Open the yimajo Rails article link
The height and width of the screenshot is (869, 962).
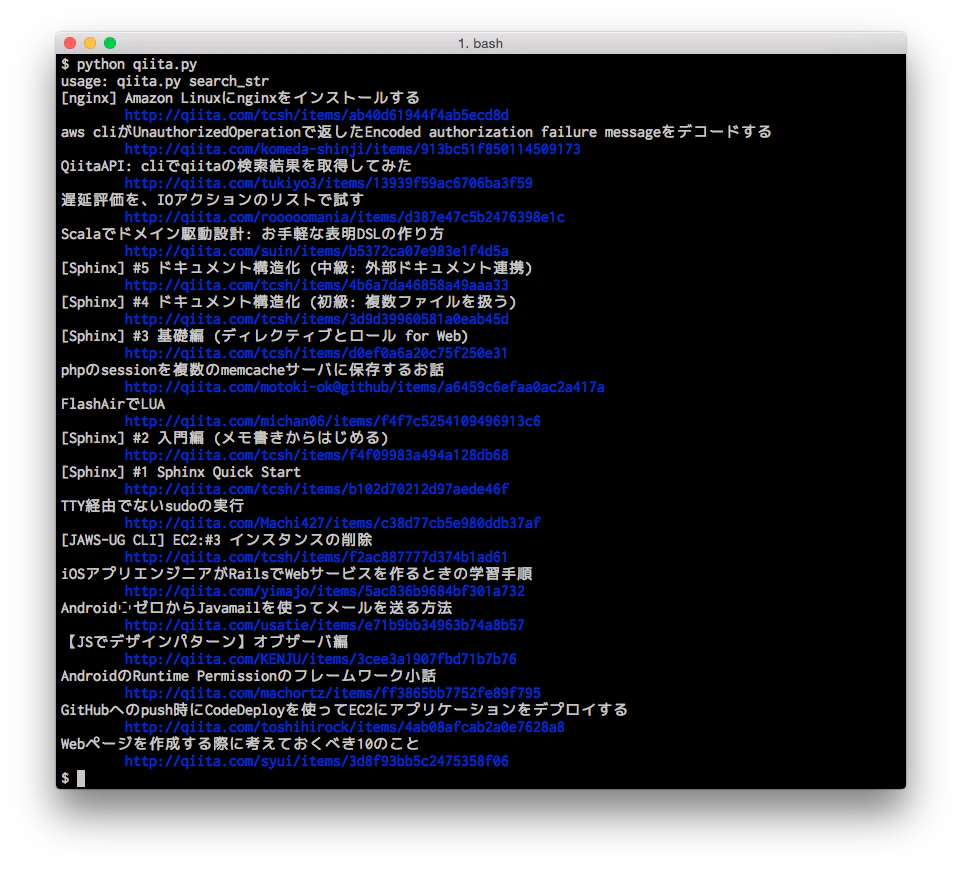pyautogui.click(x=325, y=592)
